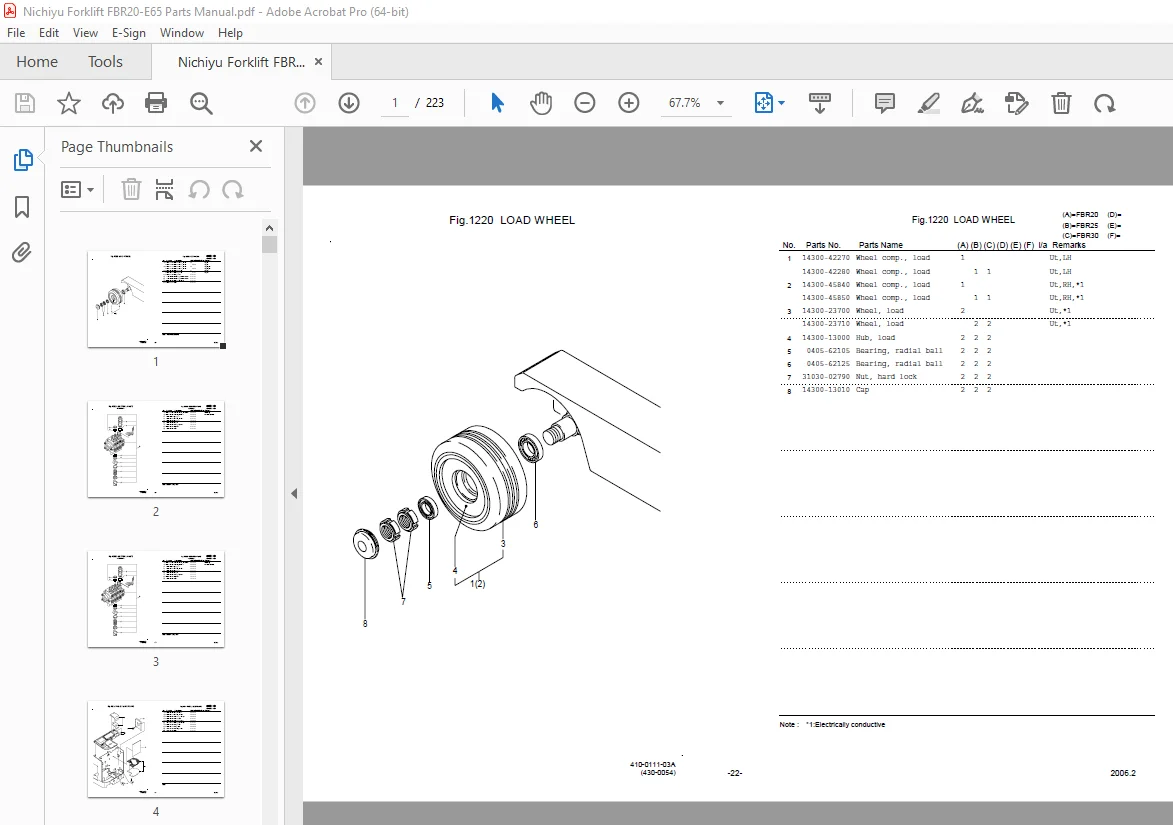Viewport: 1173px width, 825px height.
Task: Click the Electrically conductive note text
Action: point(845,725)
